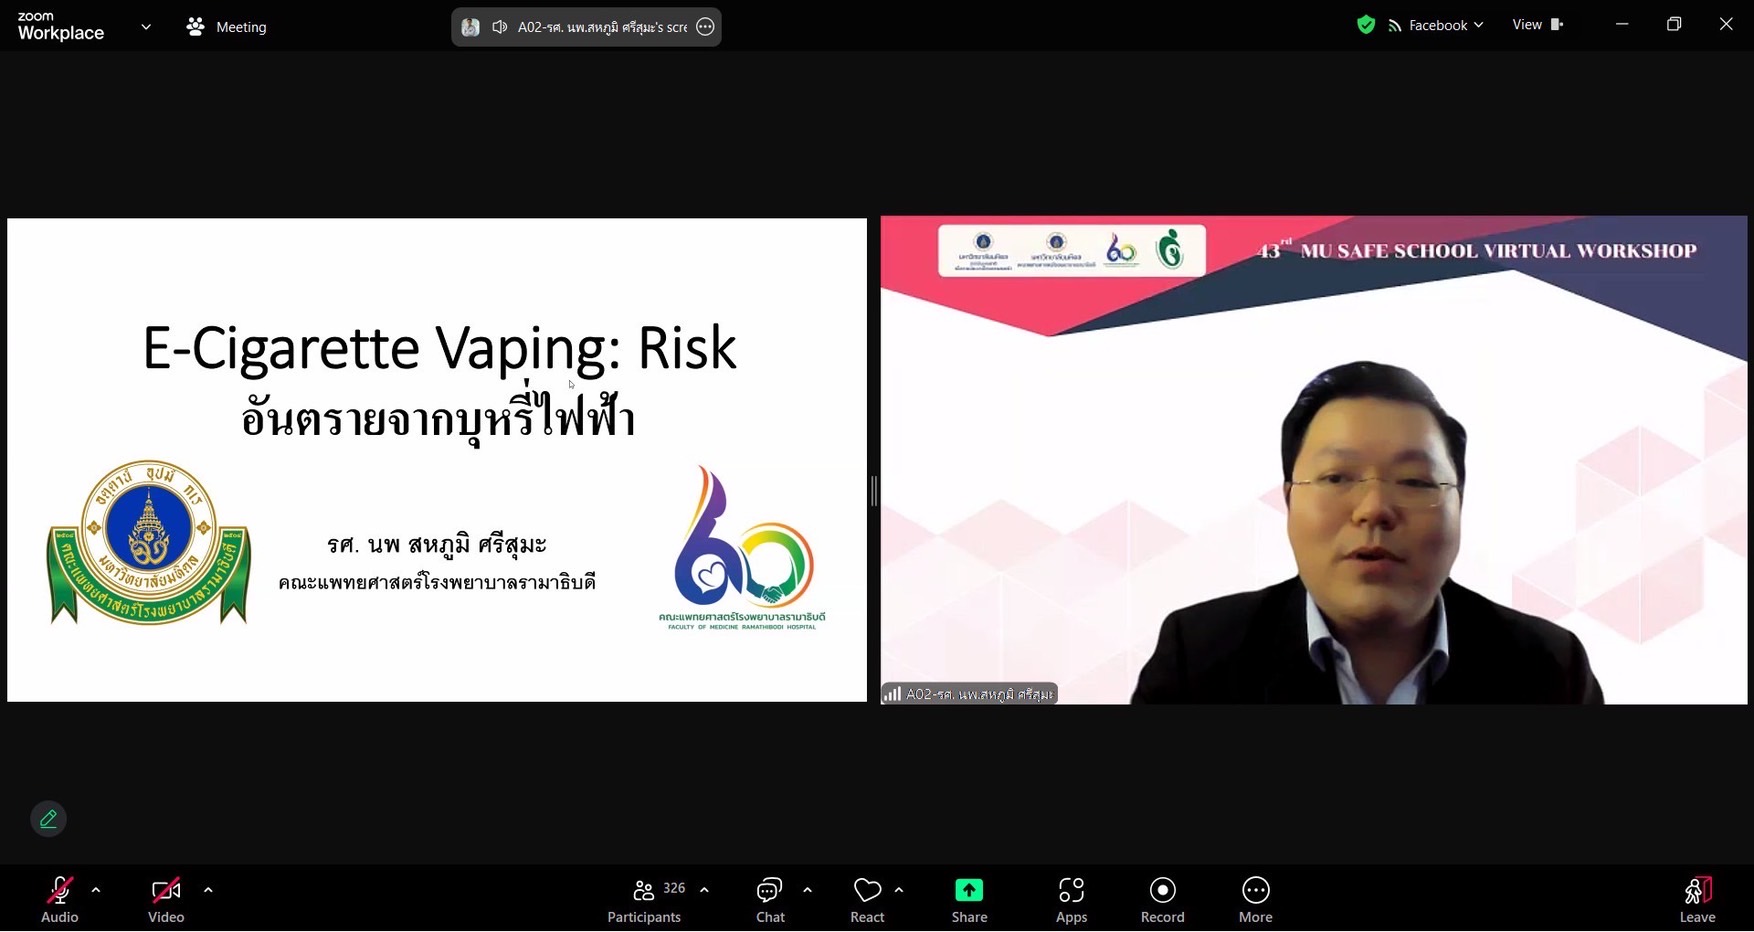Open the Apps panel
This screenshot has height=932, width=1754.
click(1071, 900)
